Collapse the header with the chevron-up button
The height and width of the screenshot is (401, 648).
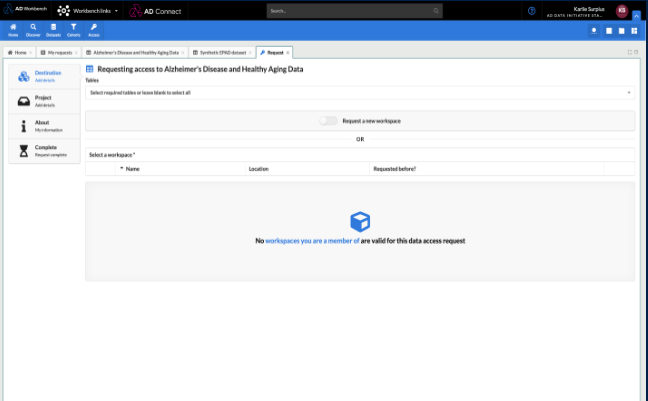pos(636,16)
